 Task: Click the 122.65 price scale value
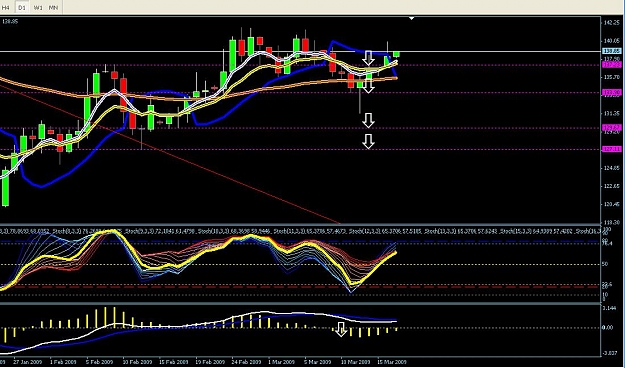(612, 186)
